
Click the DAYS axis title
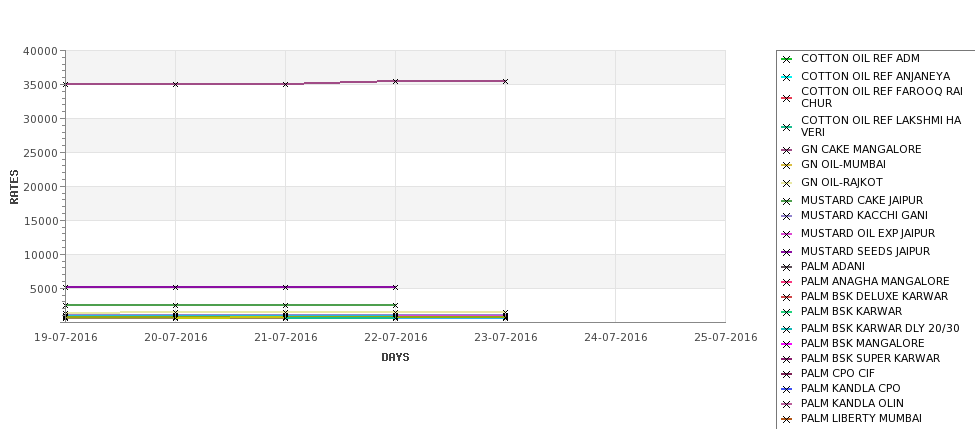395,358
